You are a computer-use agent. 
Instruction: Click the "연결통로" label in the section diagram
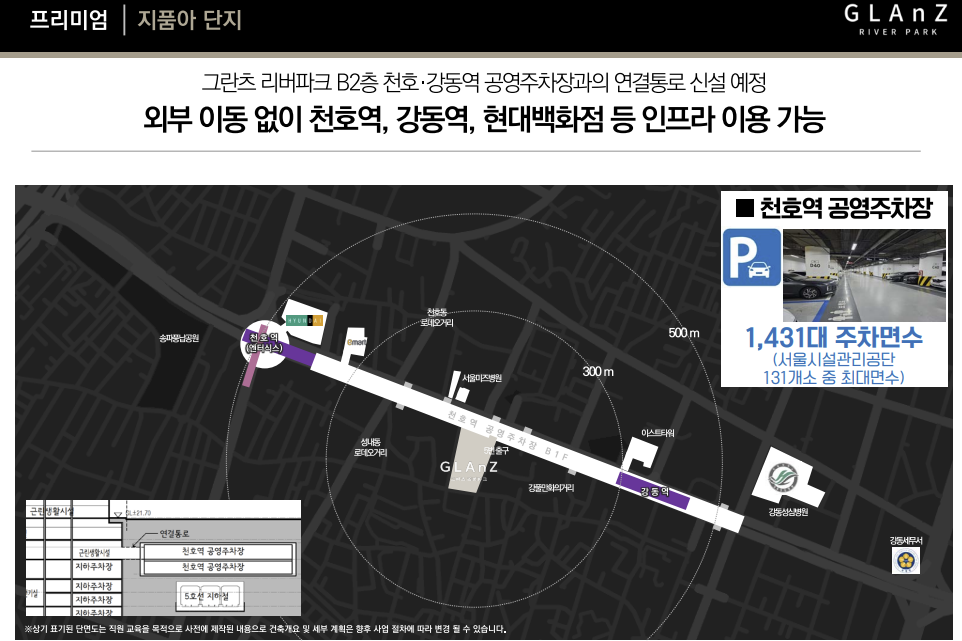tap(174, 534)
